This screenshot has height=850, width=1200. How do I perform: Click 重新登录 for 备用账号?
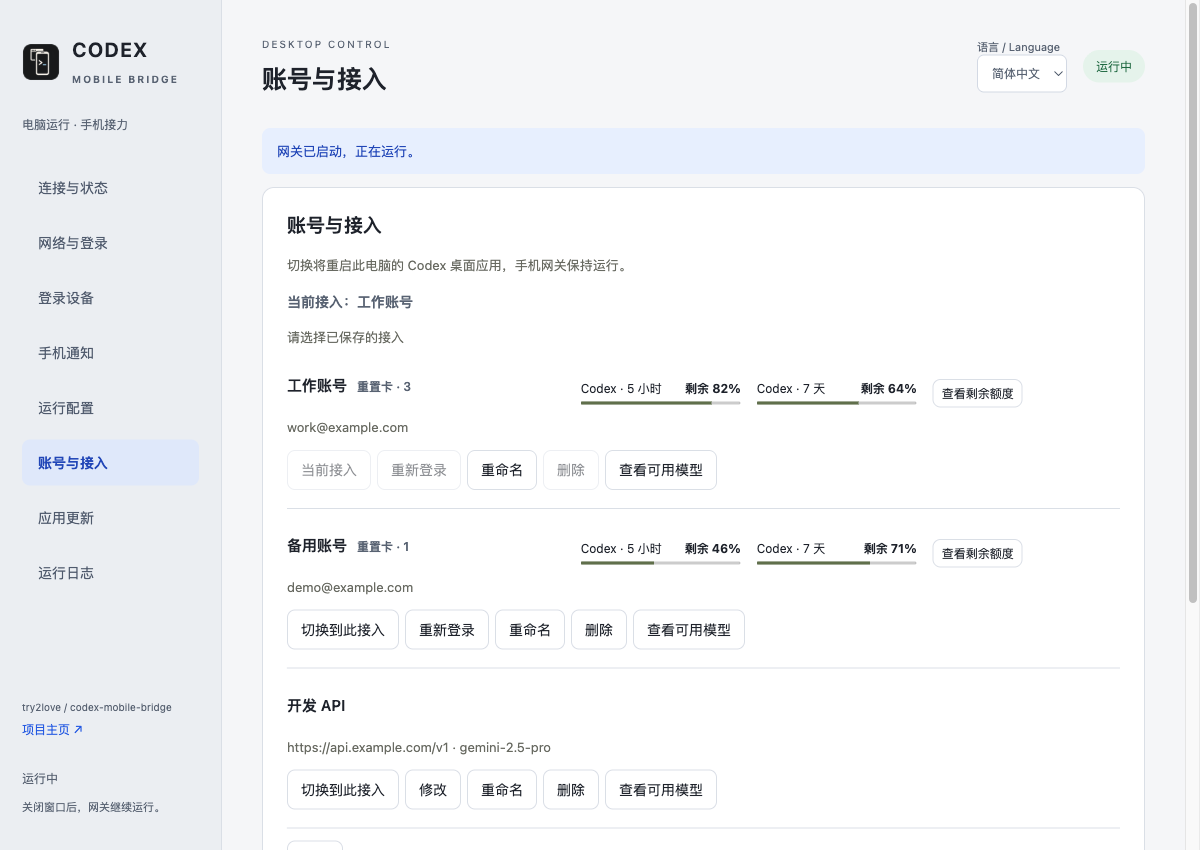tap(447, 630)
